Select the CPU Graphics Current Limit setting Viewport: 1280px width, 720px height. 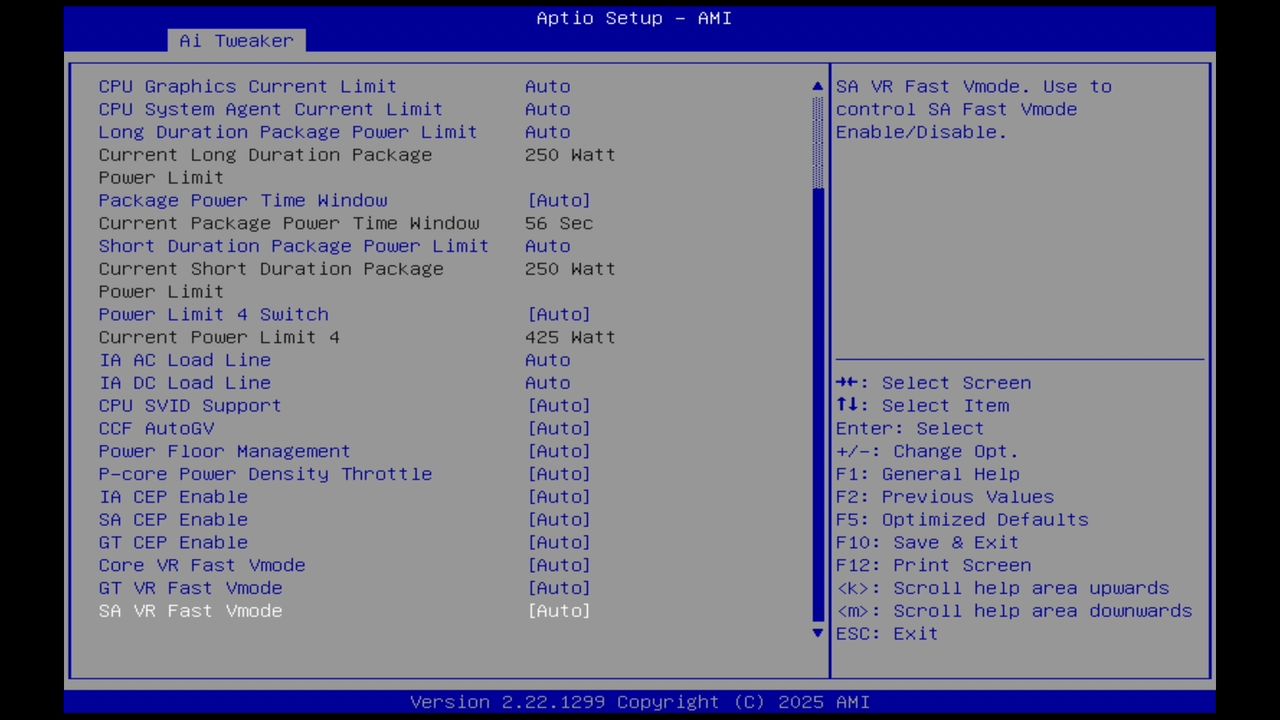point(247,86)
